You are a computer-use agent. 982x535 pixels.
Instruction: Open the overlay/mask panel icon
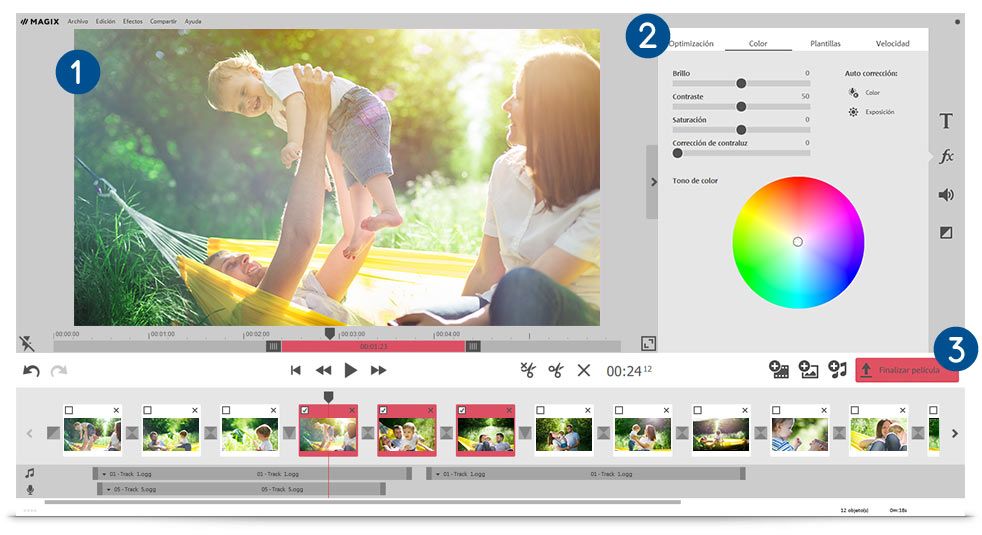pyautogui.click(x=946, y=233)
